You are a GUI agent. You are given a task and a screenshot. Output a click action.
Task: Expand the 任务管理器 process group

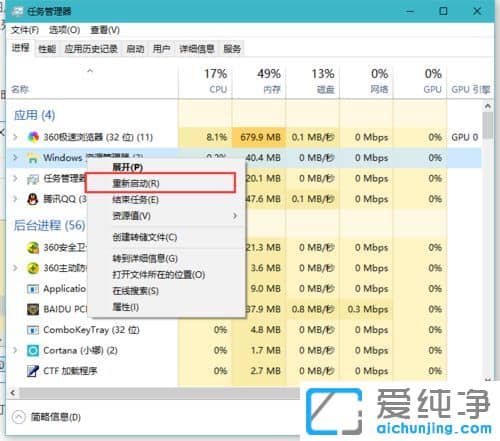(x=15, y=179)
